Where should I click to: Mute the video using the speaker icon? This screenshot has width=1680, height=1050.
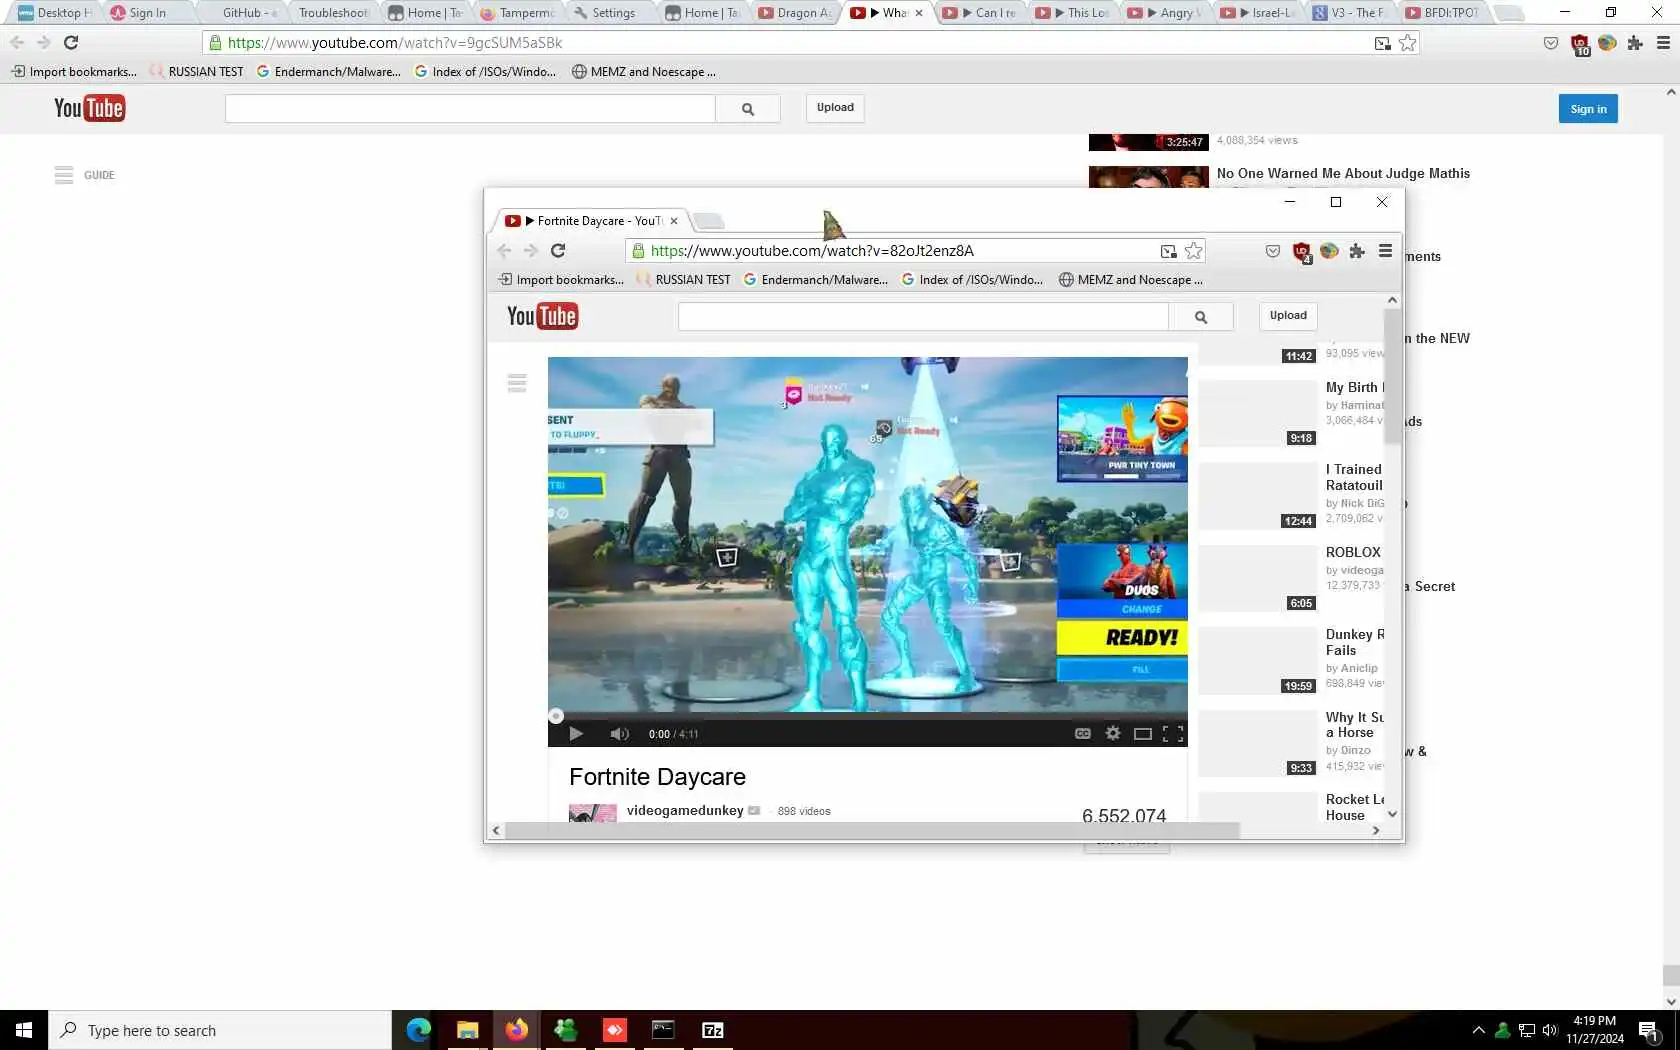click(x=619, y=734)
